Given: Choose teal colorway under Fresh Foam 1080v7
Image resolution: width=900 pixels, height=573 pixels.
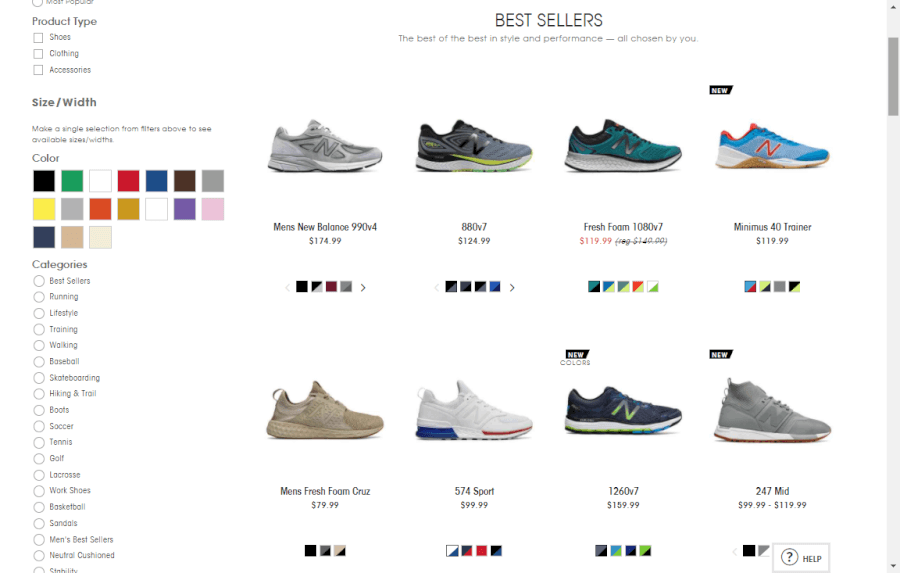Looking at the screenshot, I should coord(594,286).
